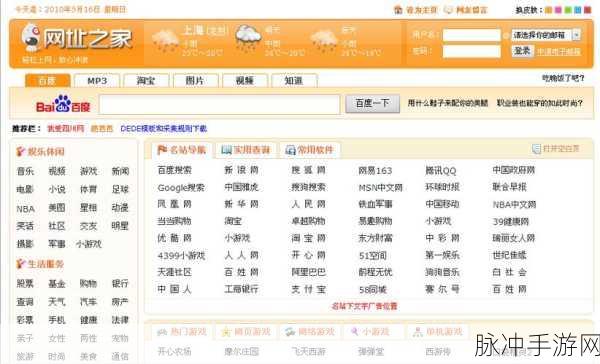Open the 网易163 site link
This screenshot has width=600, height=364.
[x=375, y=170]
